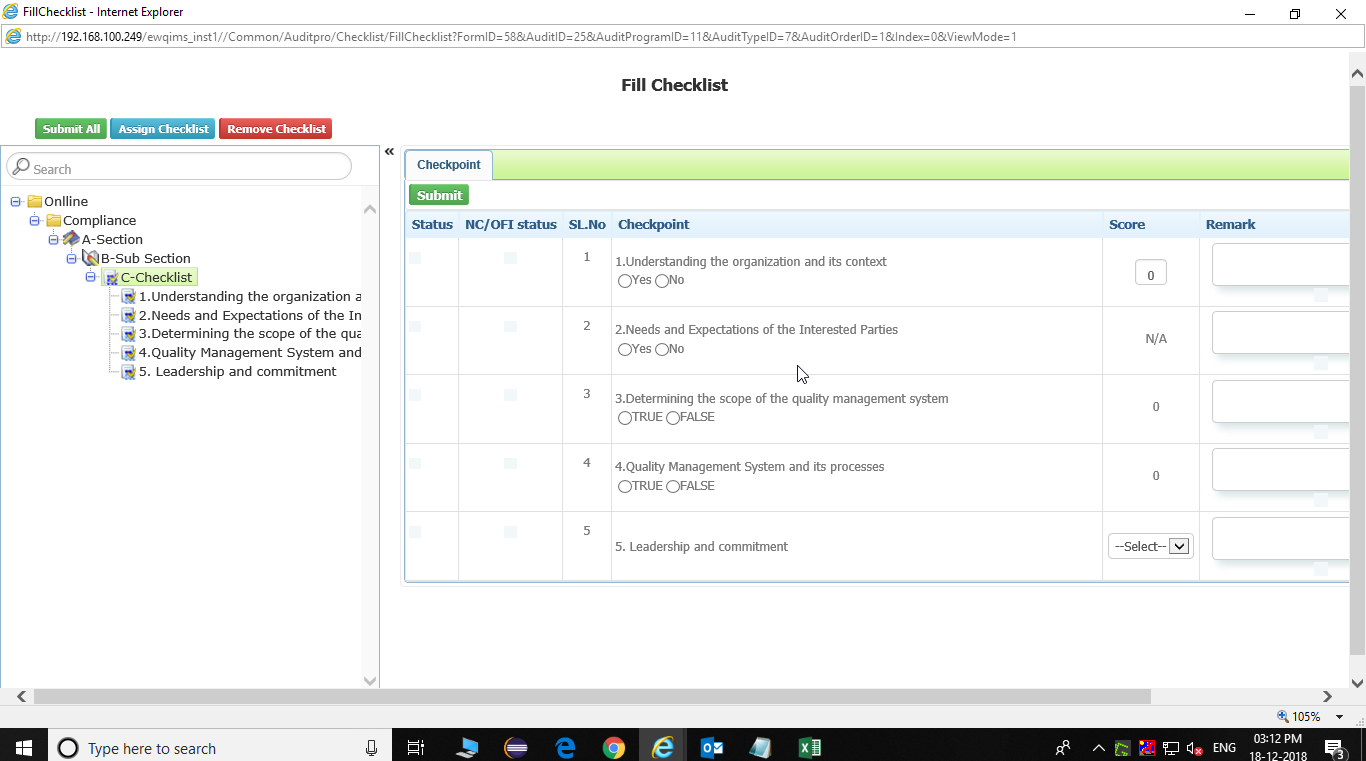Open Microsoft Edge from the taskbar
1366x761 pixels.
(x=565, y=747)
